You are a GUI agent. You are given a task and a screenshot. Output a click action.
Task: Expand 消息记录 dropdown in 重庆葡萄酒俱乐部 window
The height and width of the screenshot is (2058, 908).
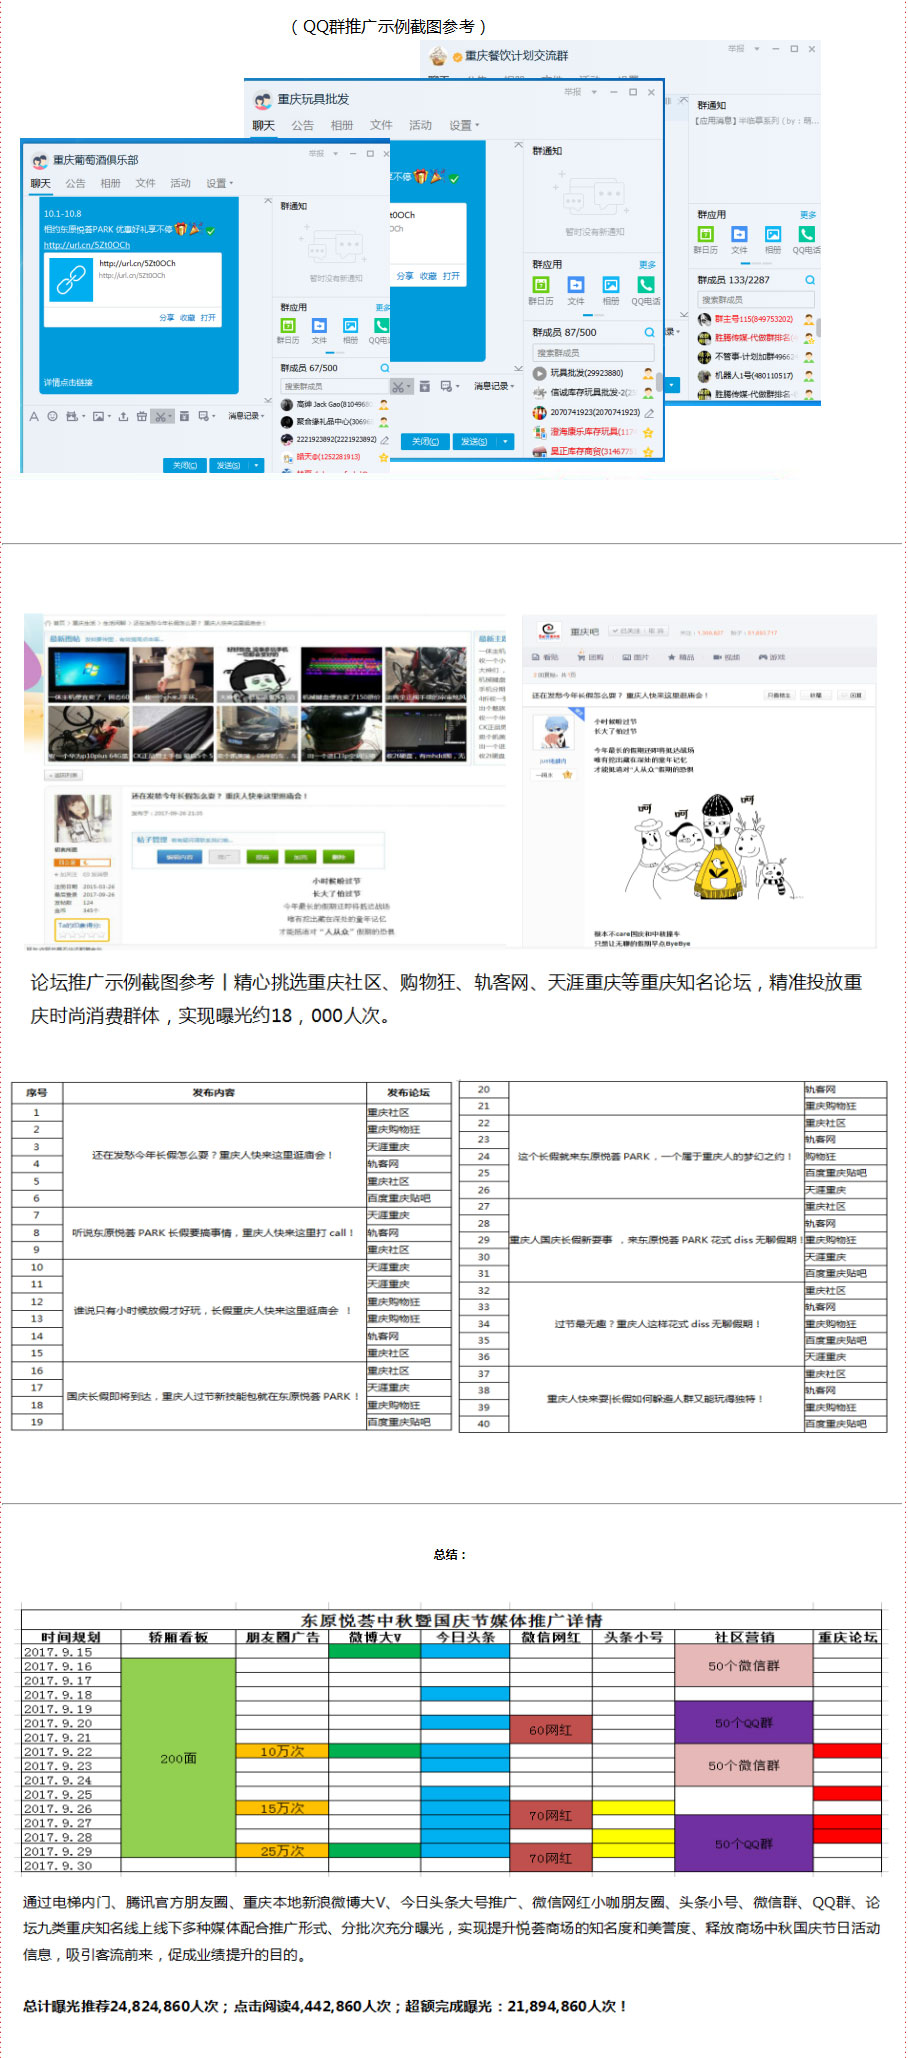[x=246, y=416]
